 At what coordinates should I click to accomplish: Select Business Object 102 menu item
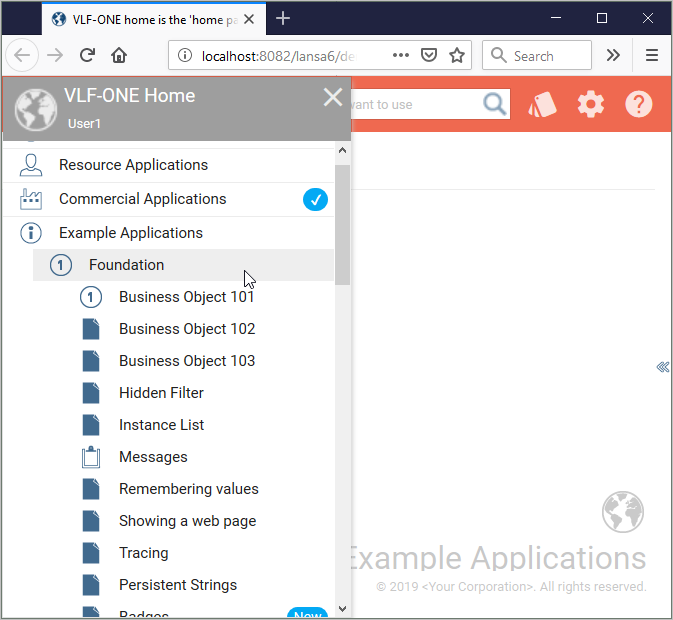[186, 329]
